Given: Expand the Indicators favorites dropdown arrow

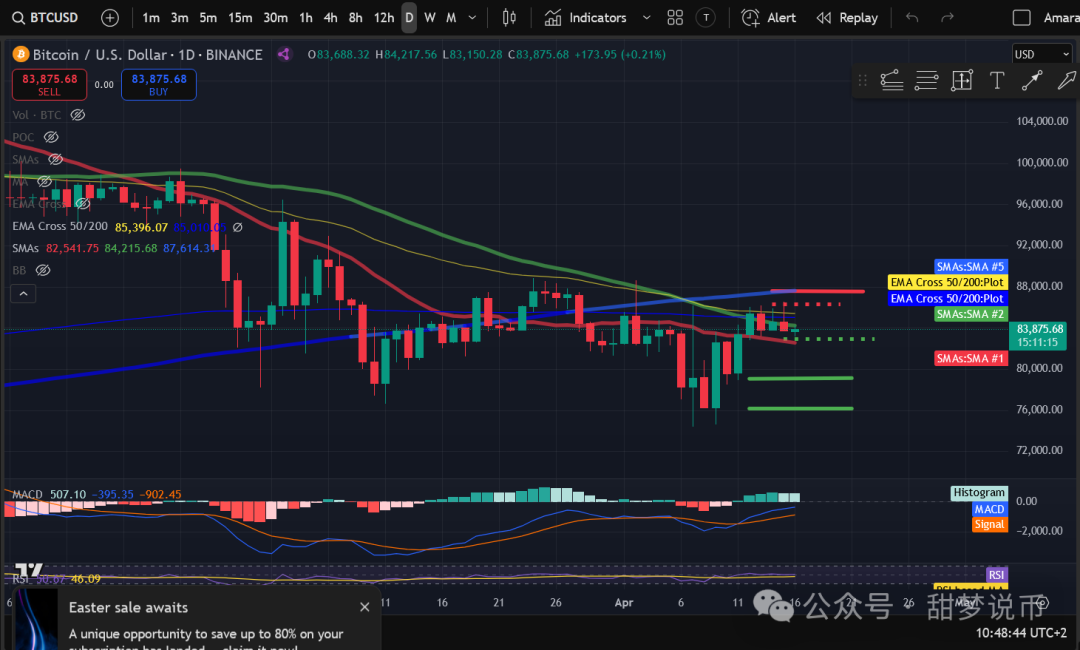Looking at the screenshot, I should point(646,18).
